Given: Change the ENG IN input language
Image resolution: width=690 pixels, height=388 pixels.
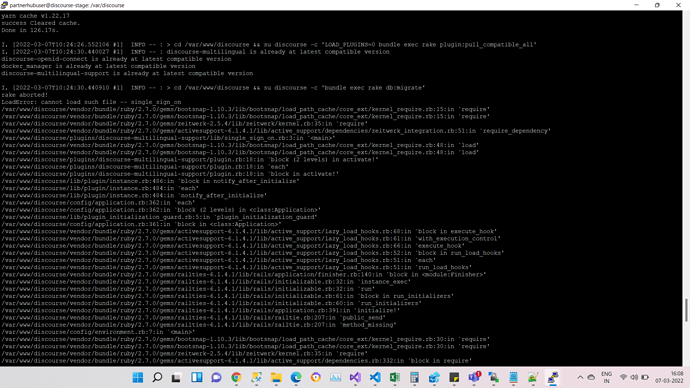Looking at the screenshot, I should (606, 377).
